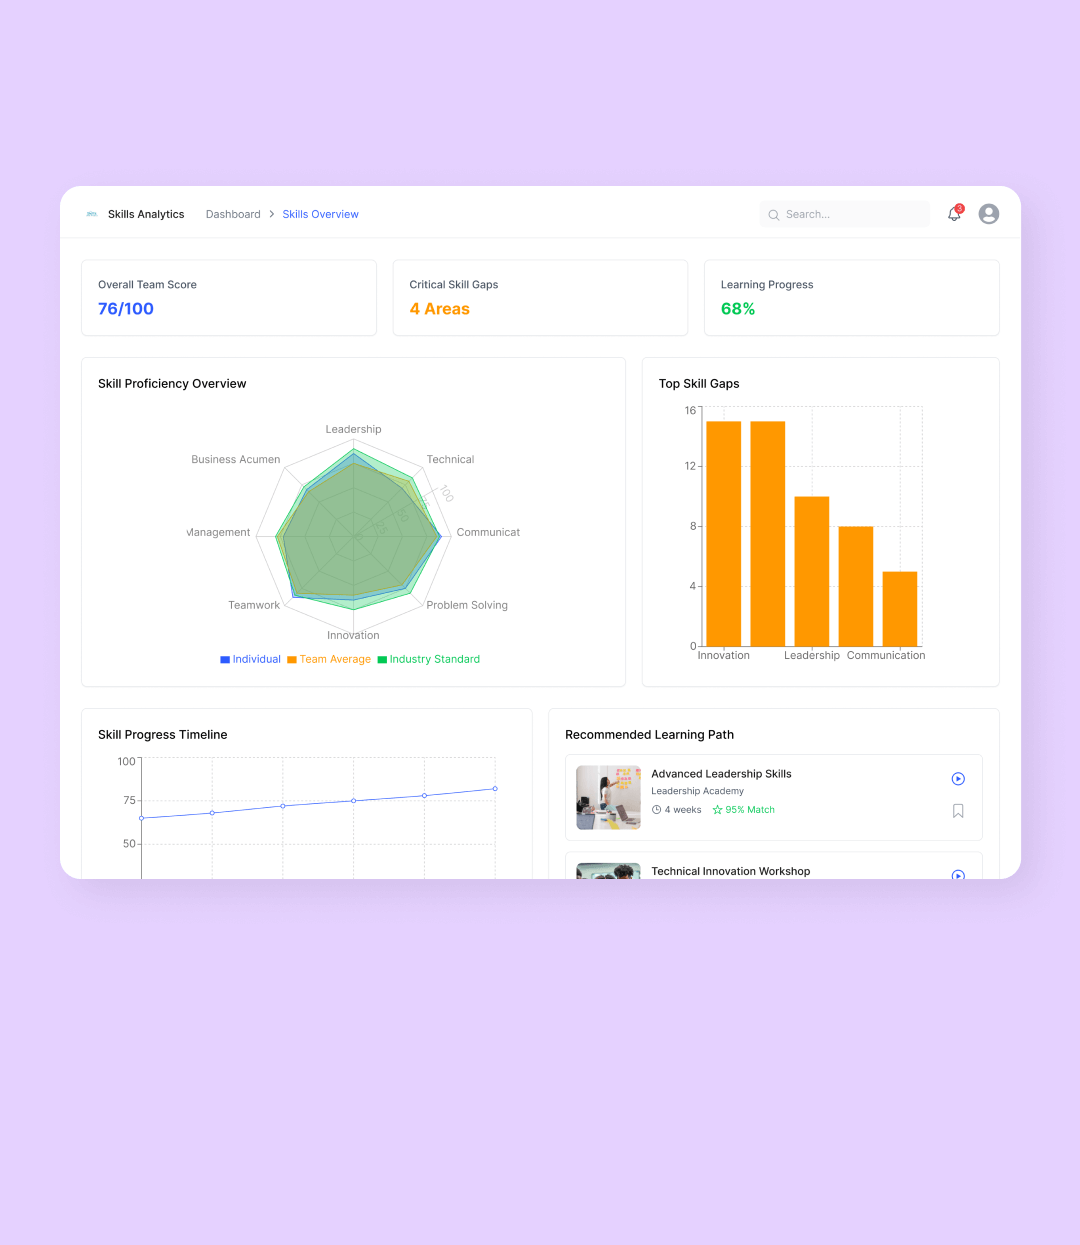Screen dimensions: 1080x1245
Task: Go to Dashboard breadcrumb
Action: click(233, 214)
